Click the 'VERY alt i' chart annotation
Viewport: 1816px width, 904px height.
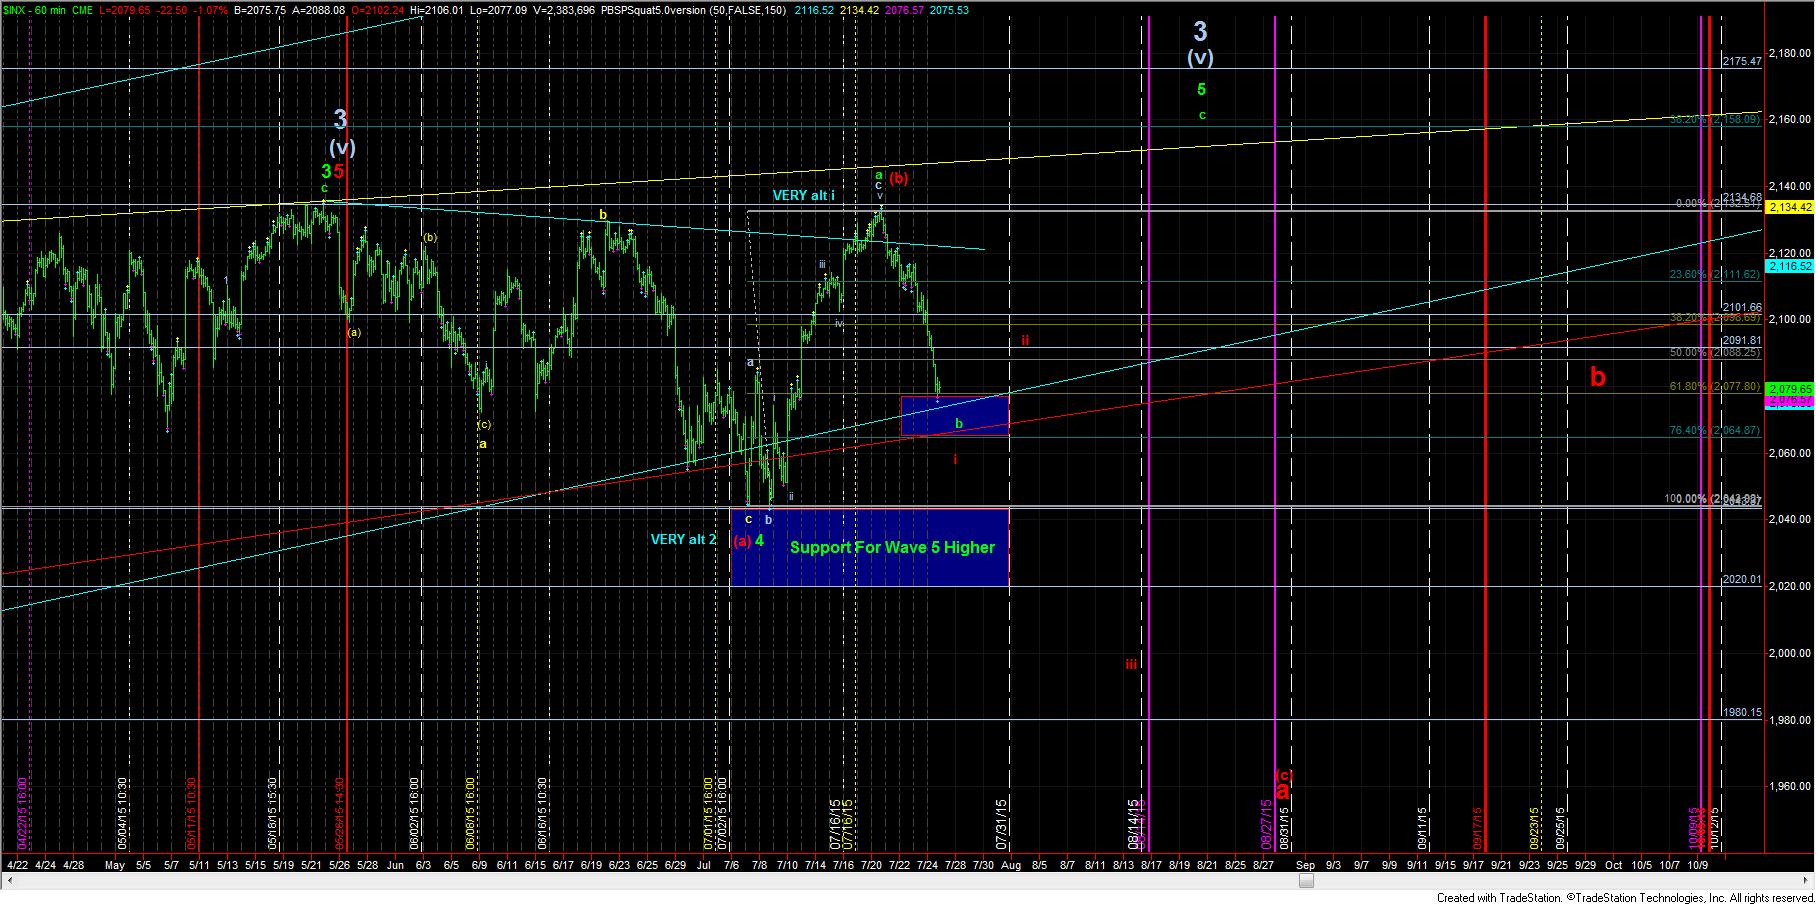[x=803, y=196]
